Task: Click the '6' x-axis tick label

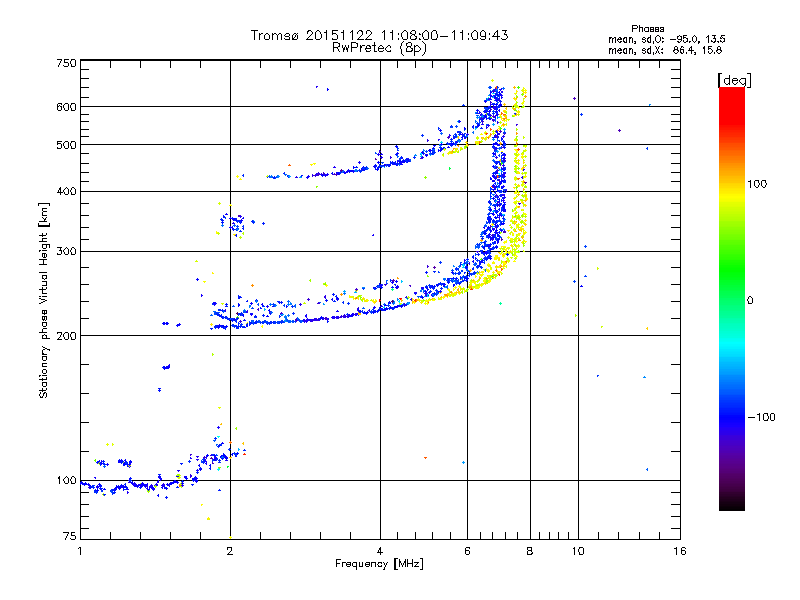Action: tap(467, 551)
